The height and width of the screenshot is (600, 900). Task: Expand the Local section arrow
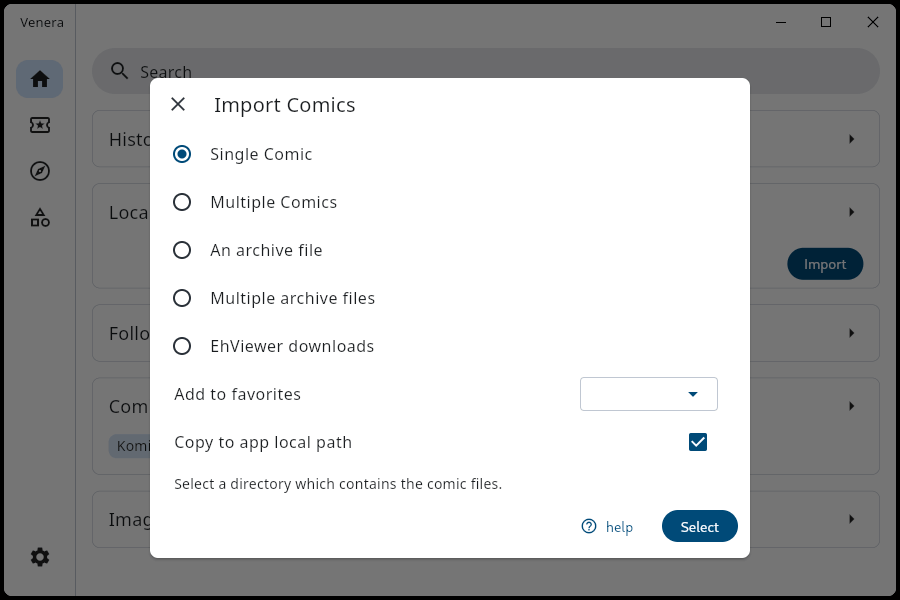[x=851, y=212]
